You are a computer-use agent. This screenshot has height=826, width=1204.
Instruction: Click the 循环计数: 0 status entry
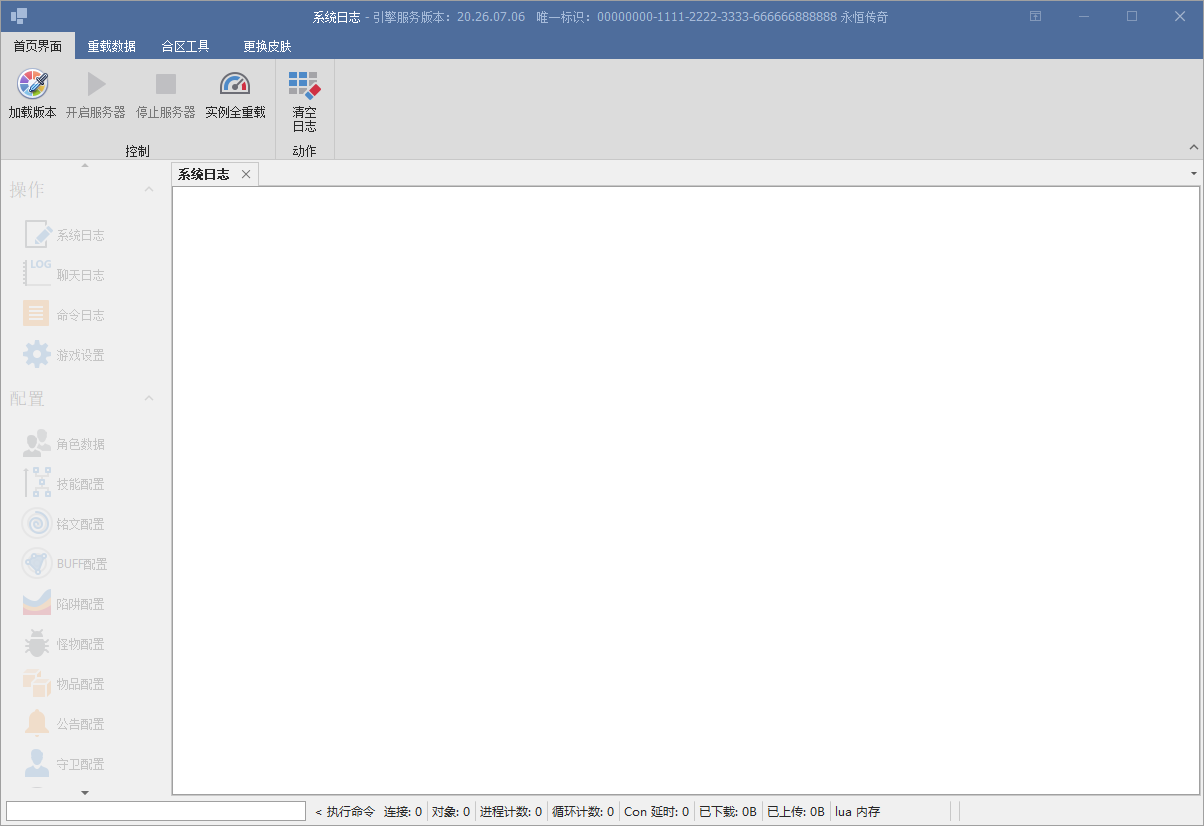tap(583, 812)
